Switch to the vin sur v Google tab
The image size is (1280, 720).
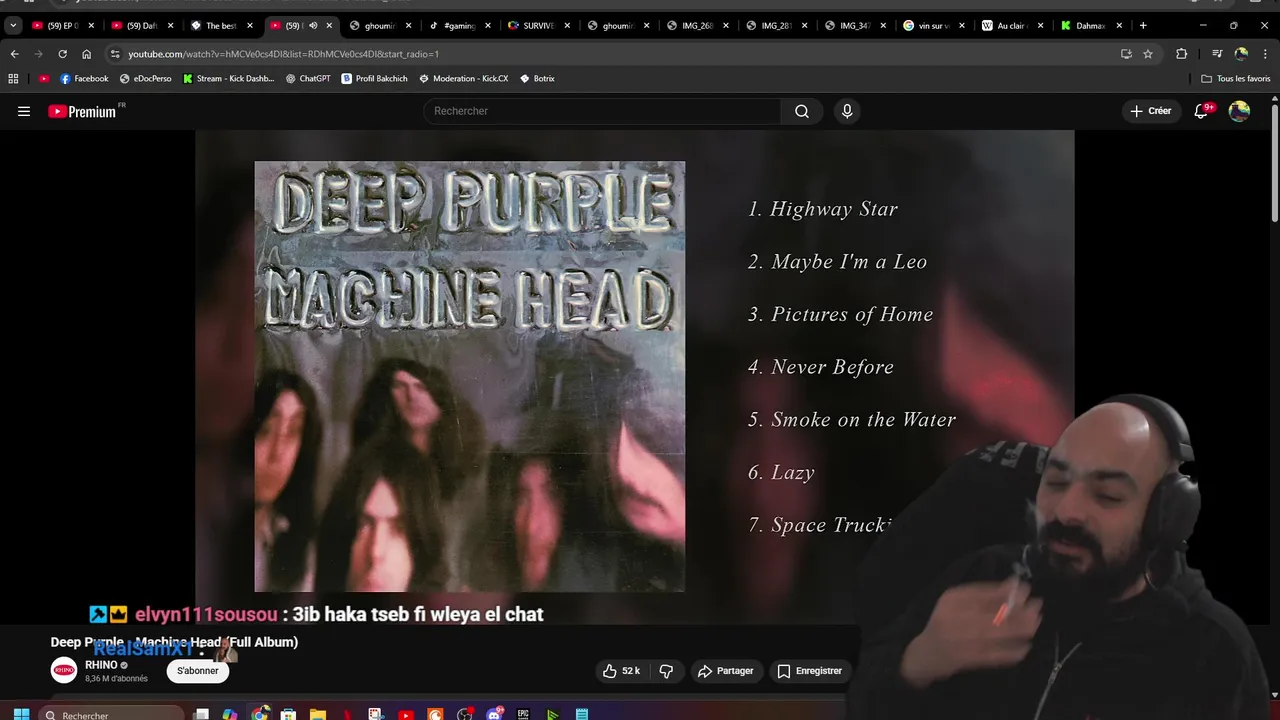pos(933,26)
